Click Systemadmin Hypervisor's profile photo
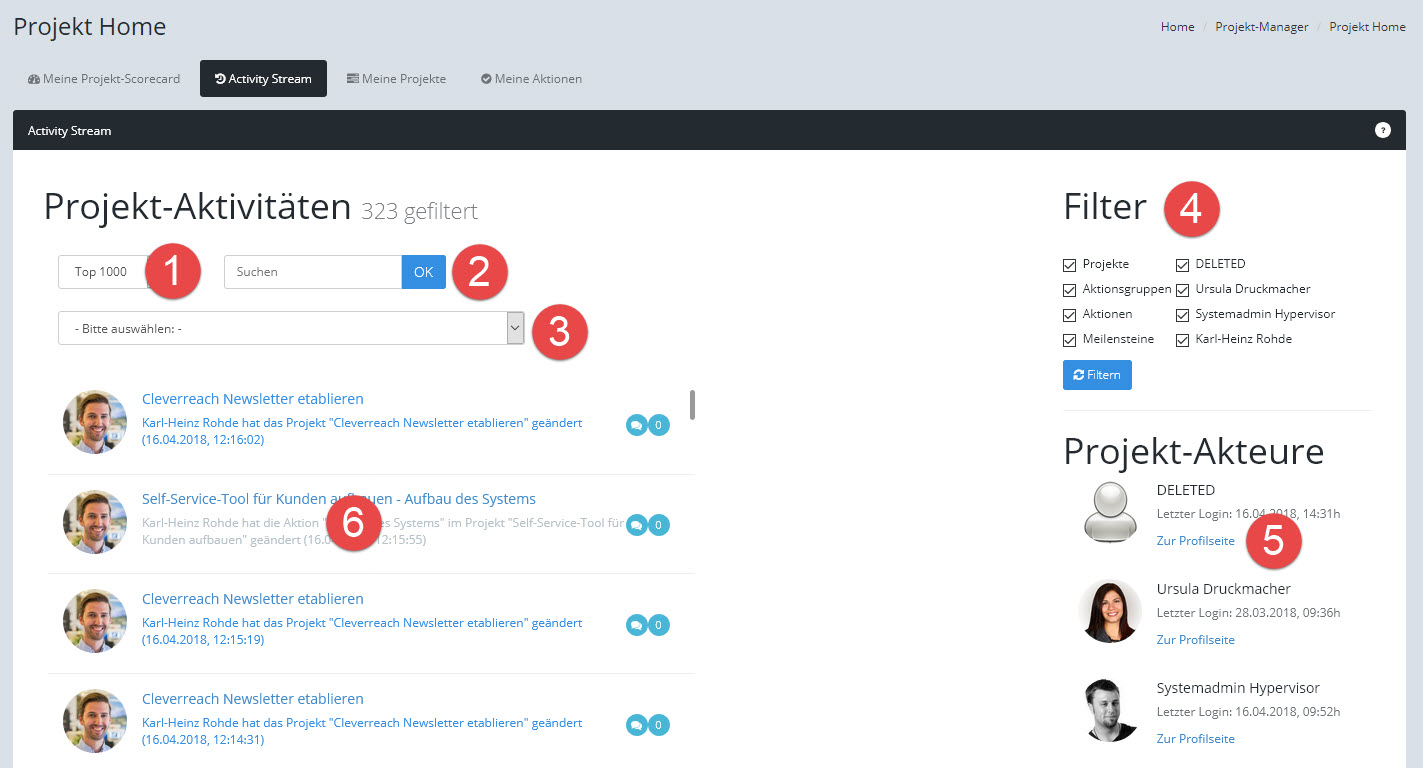Image resolution: width=1423 pixels, height=768 pixels. tap(1110, 710)
